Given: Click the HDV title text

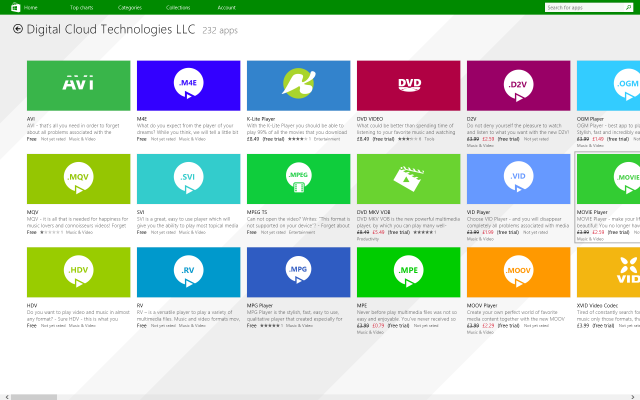Looking at the screenshot, I should 32,305.
